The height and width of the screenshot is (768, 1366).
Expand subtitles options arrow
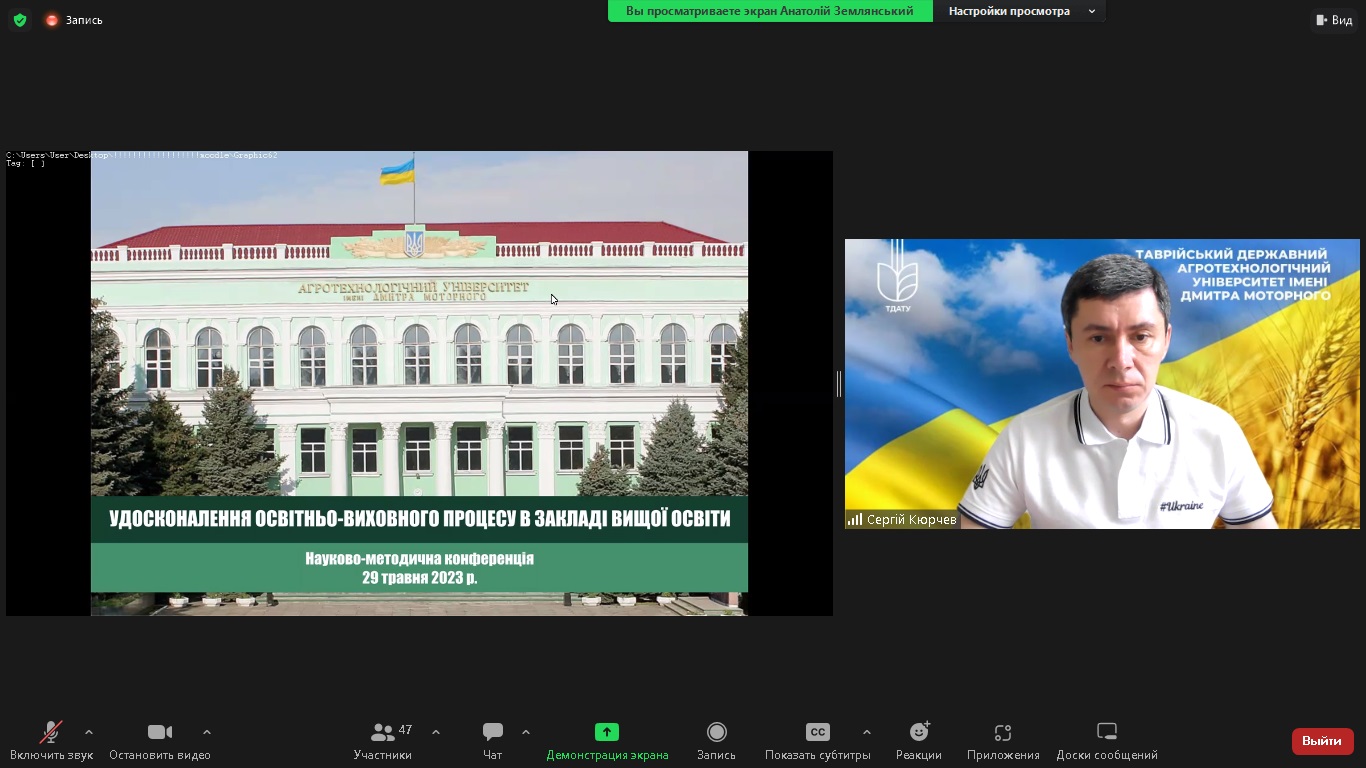(x=867, y=732)
